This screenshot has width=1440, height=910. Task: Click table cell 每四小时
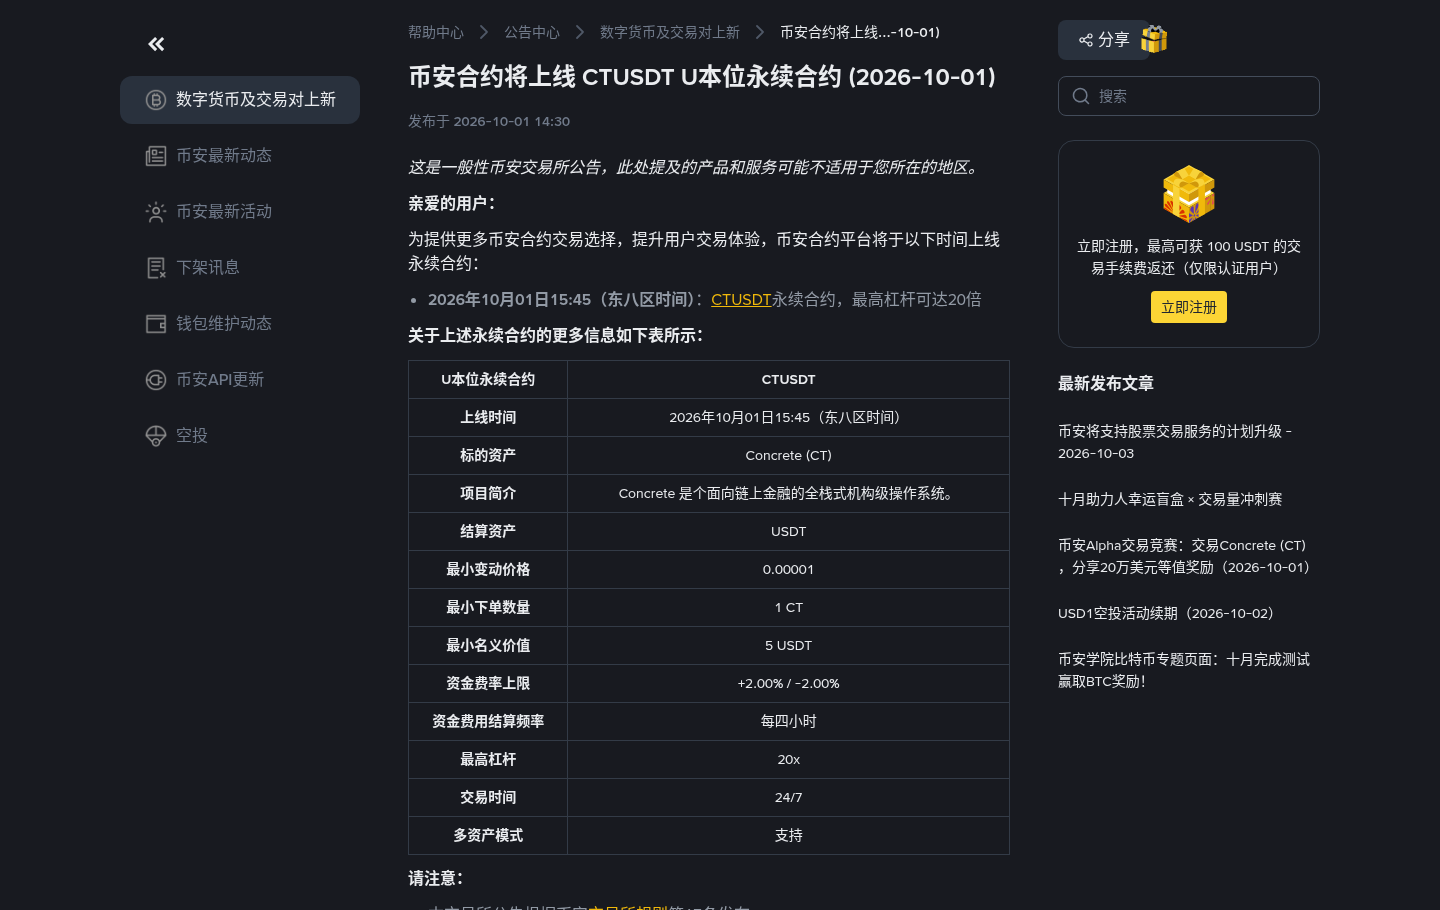(x=788, y=721)
